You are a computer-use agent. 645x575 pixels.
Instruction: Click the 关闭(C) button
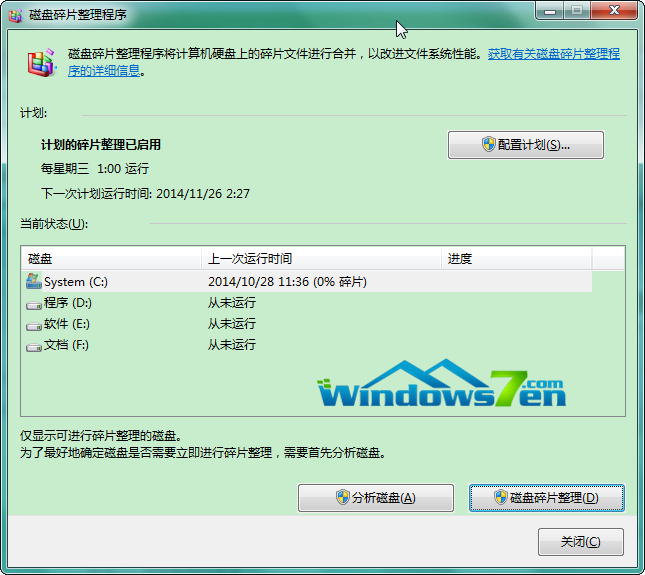click(x=581, y=542)
